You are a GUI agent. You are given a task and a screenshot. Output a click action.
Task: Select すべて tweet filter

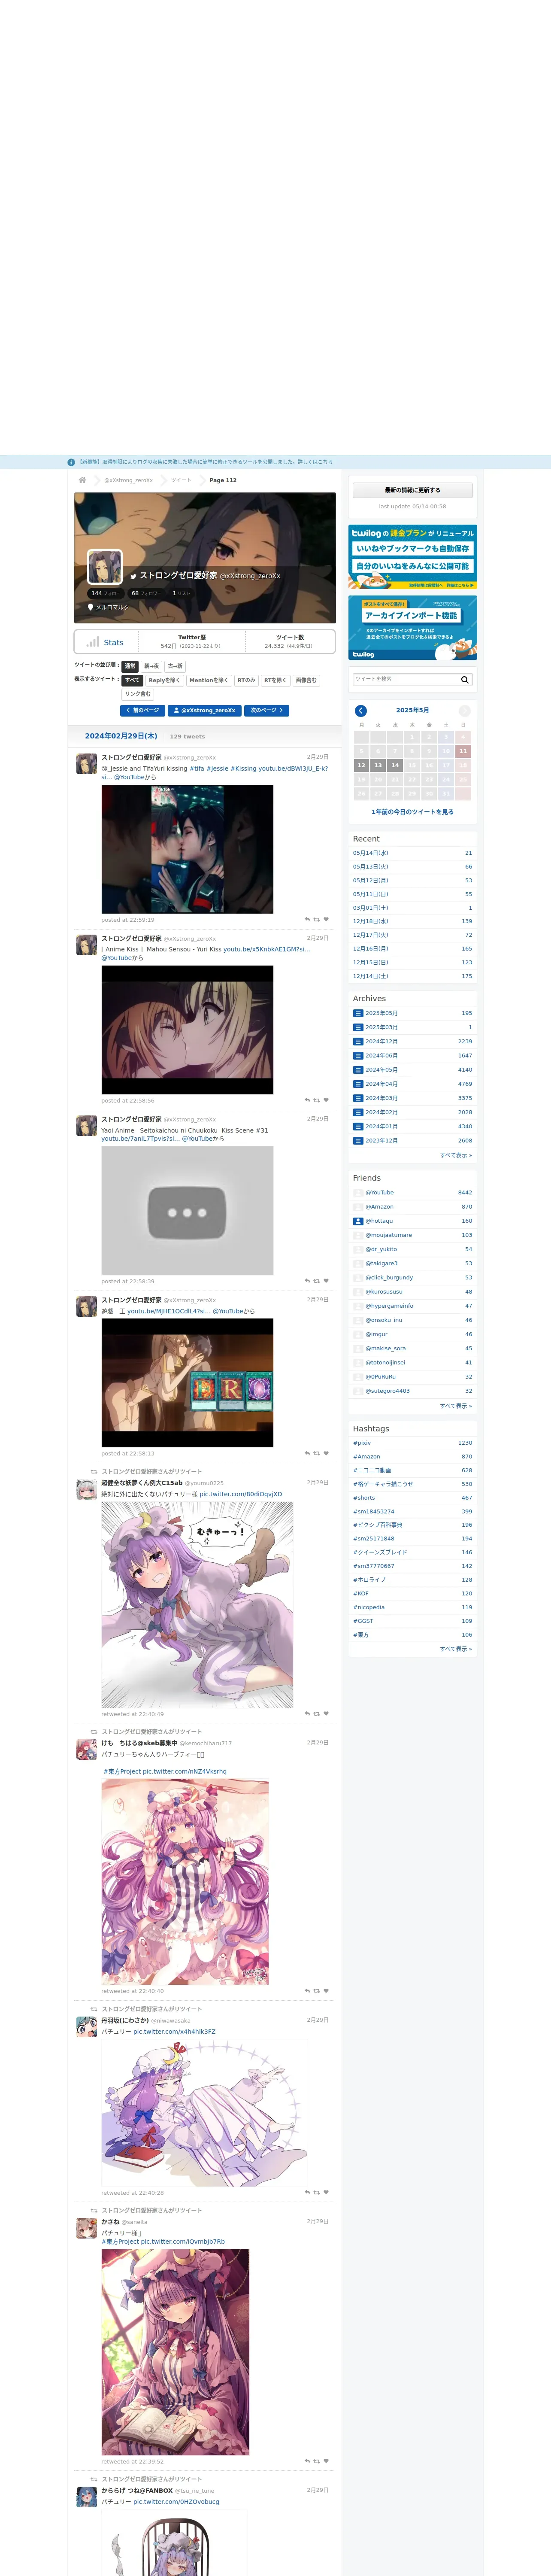132,680
